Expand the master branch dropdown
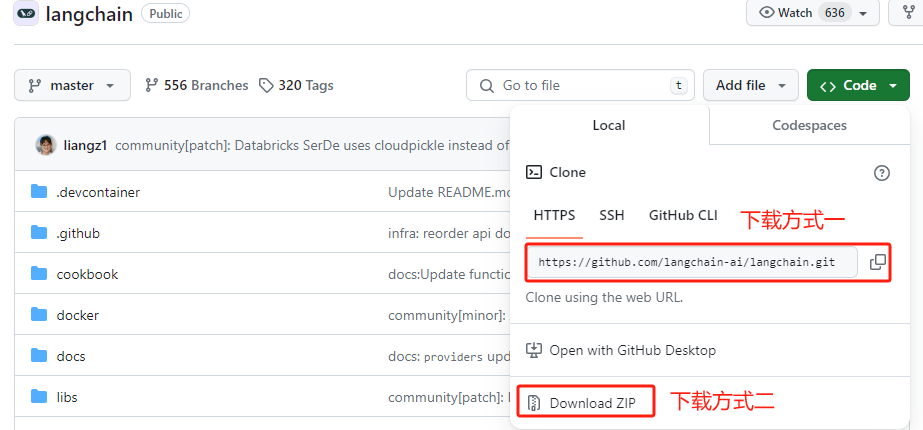The image size is (923, 430). 72,86
